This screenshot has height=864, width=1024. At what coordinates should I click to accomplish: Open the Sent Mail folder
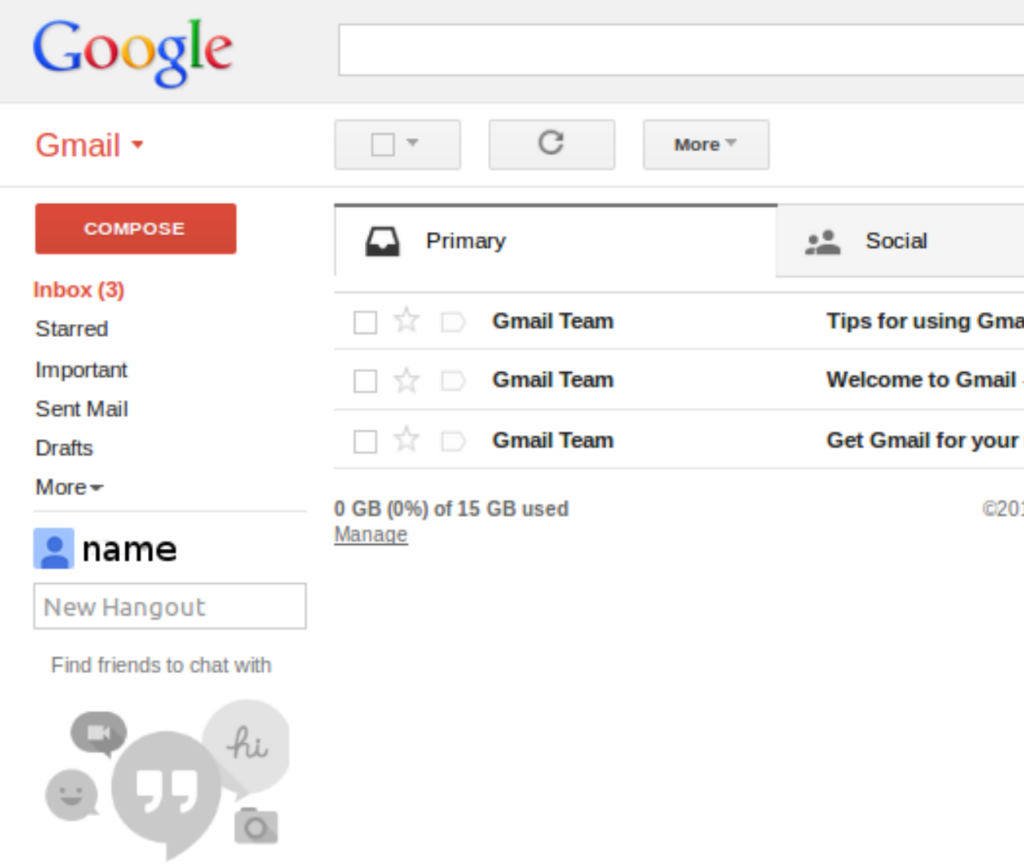click(82, 409)
